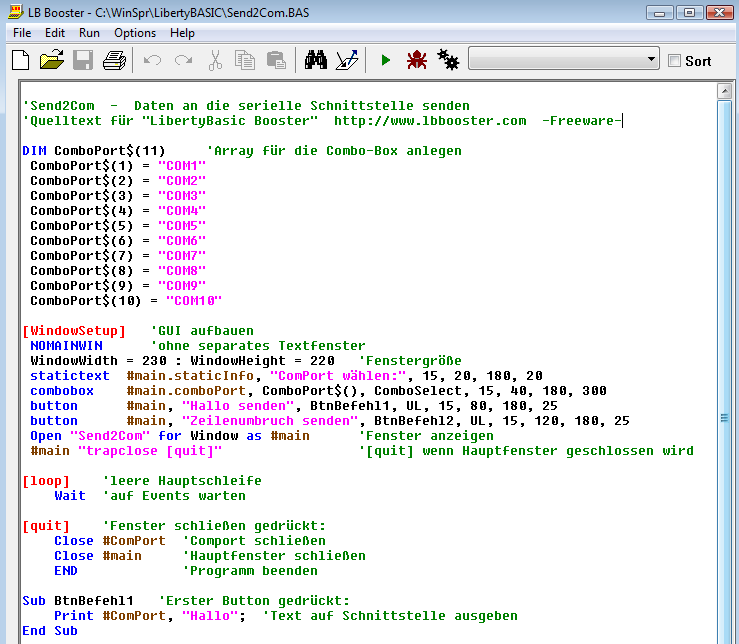Click the "COM1" string literal

[x=182, y=165]
